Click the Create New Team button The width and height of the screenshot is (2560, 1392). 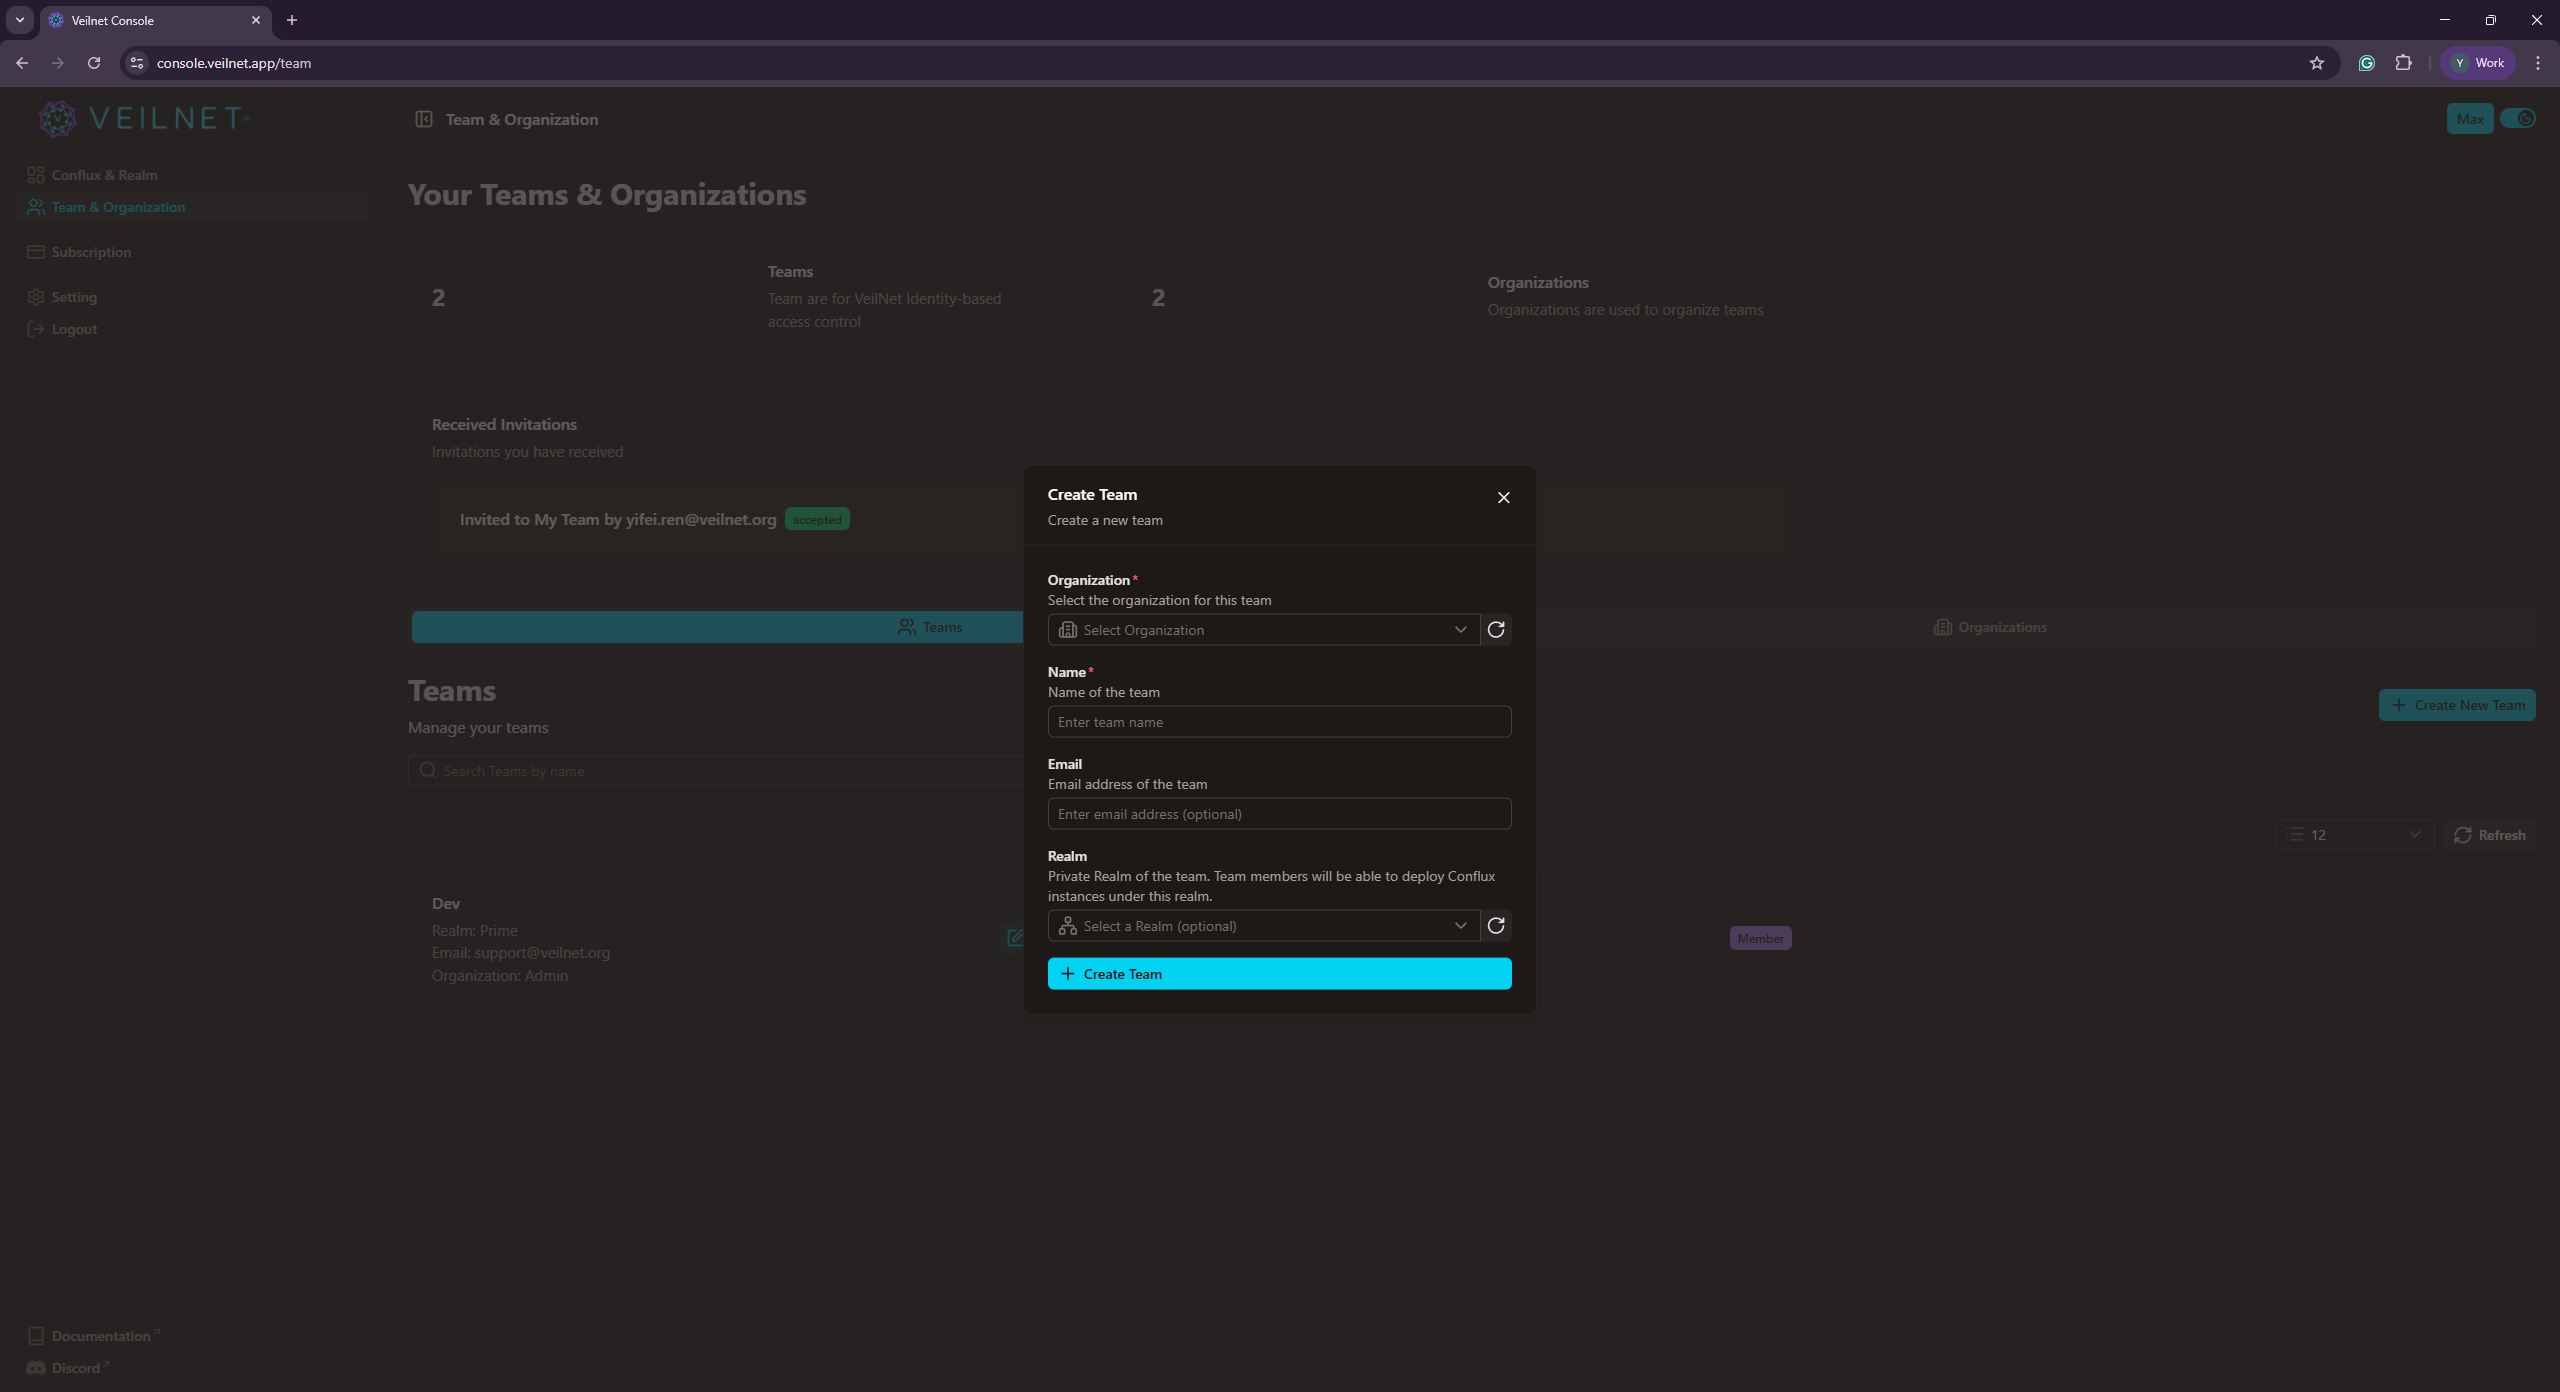coord(2457,705)
